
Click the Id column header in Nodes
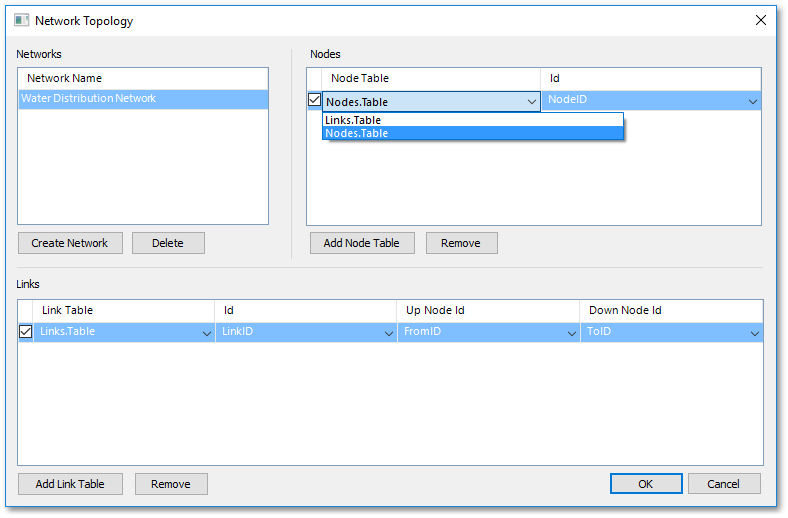(651, 78)
